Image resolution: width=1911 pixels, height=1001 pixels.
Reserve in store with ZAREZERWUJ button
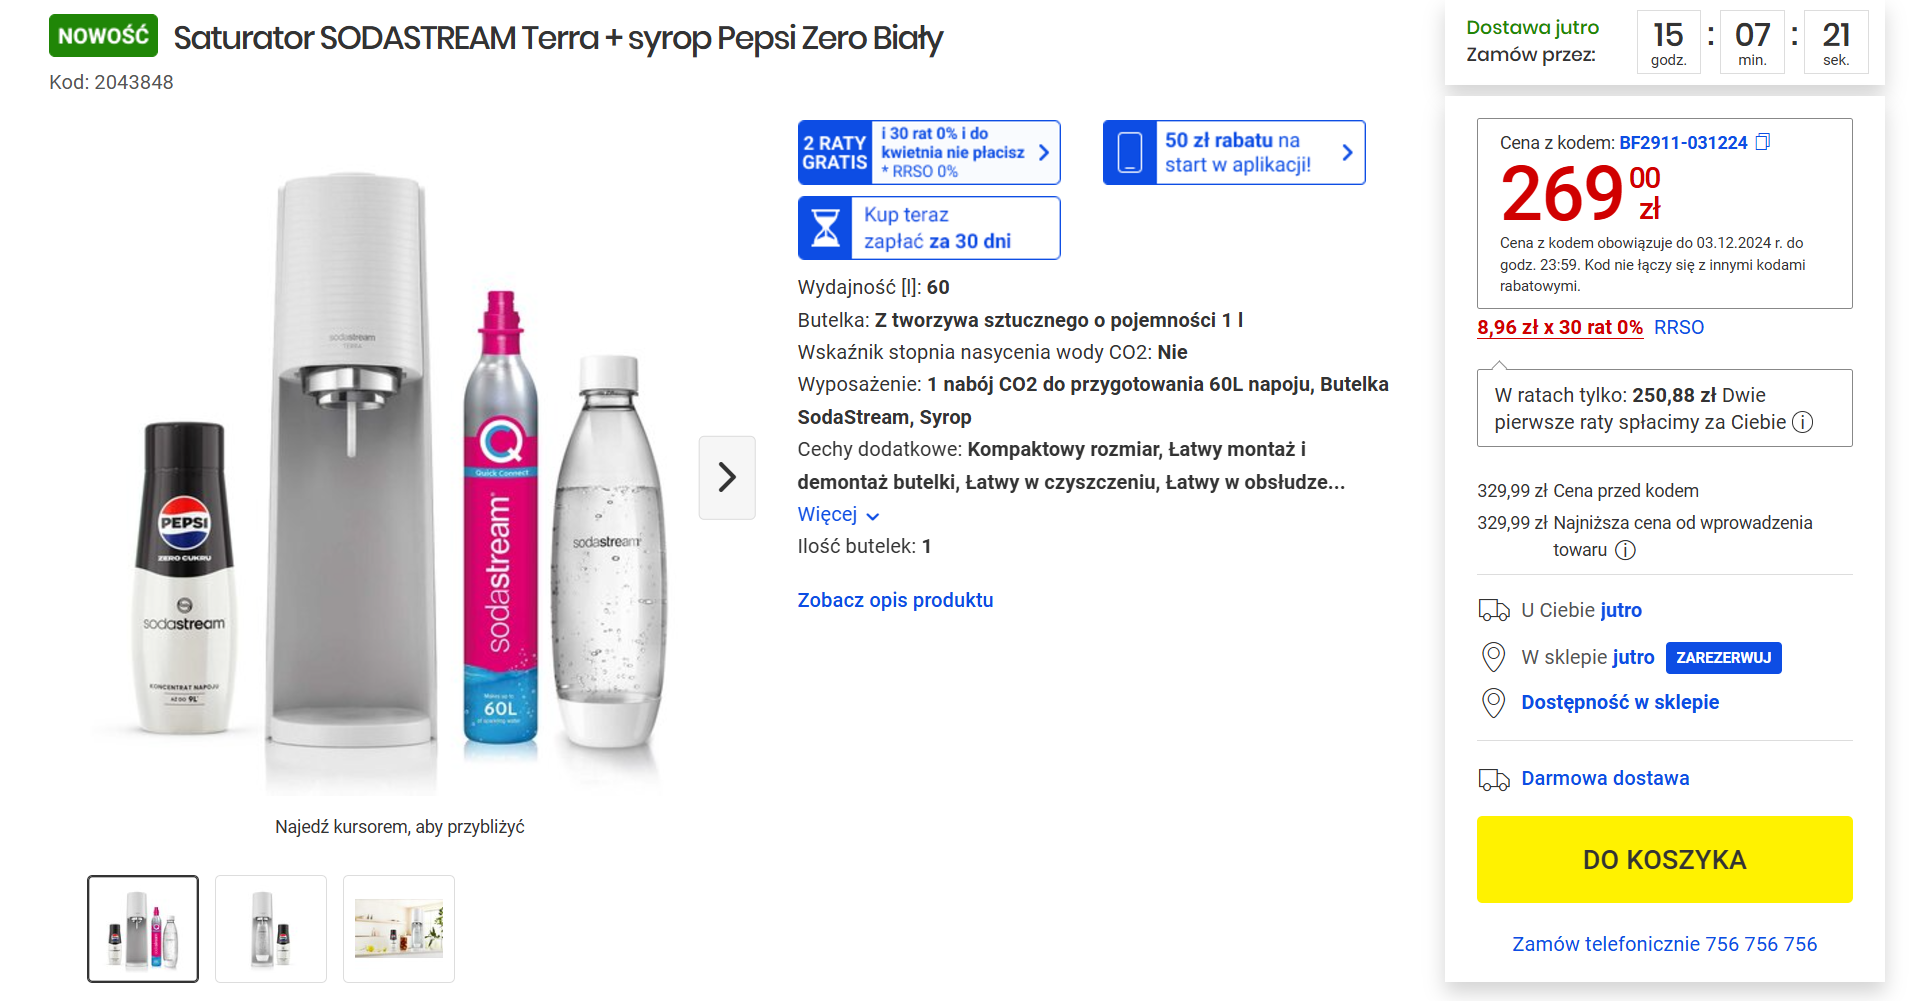1723,657
